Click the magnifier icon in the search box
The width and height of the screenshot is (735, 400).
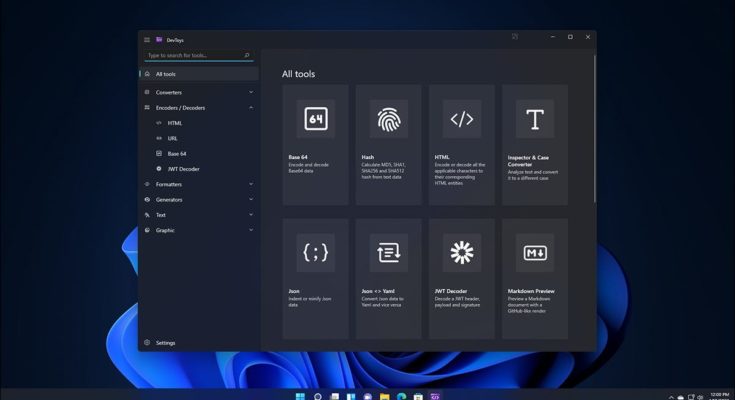click(x=246, y=56)
